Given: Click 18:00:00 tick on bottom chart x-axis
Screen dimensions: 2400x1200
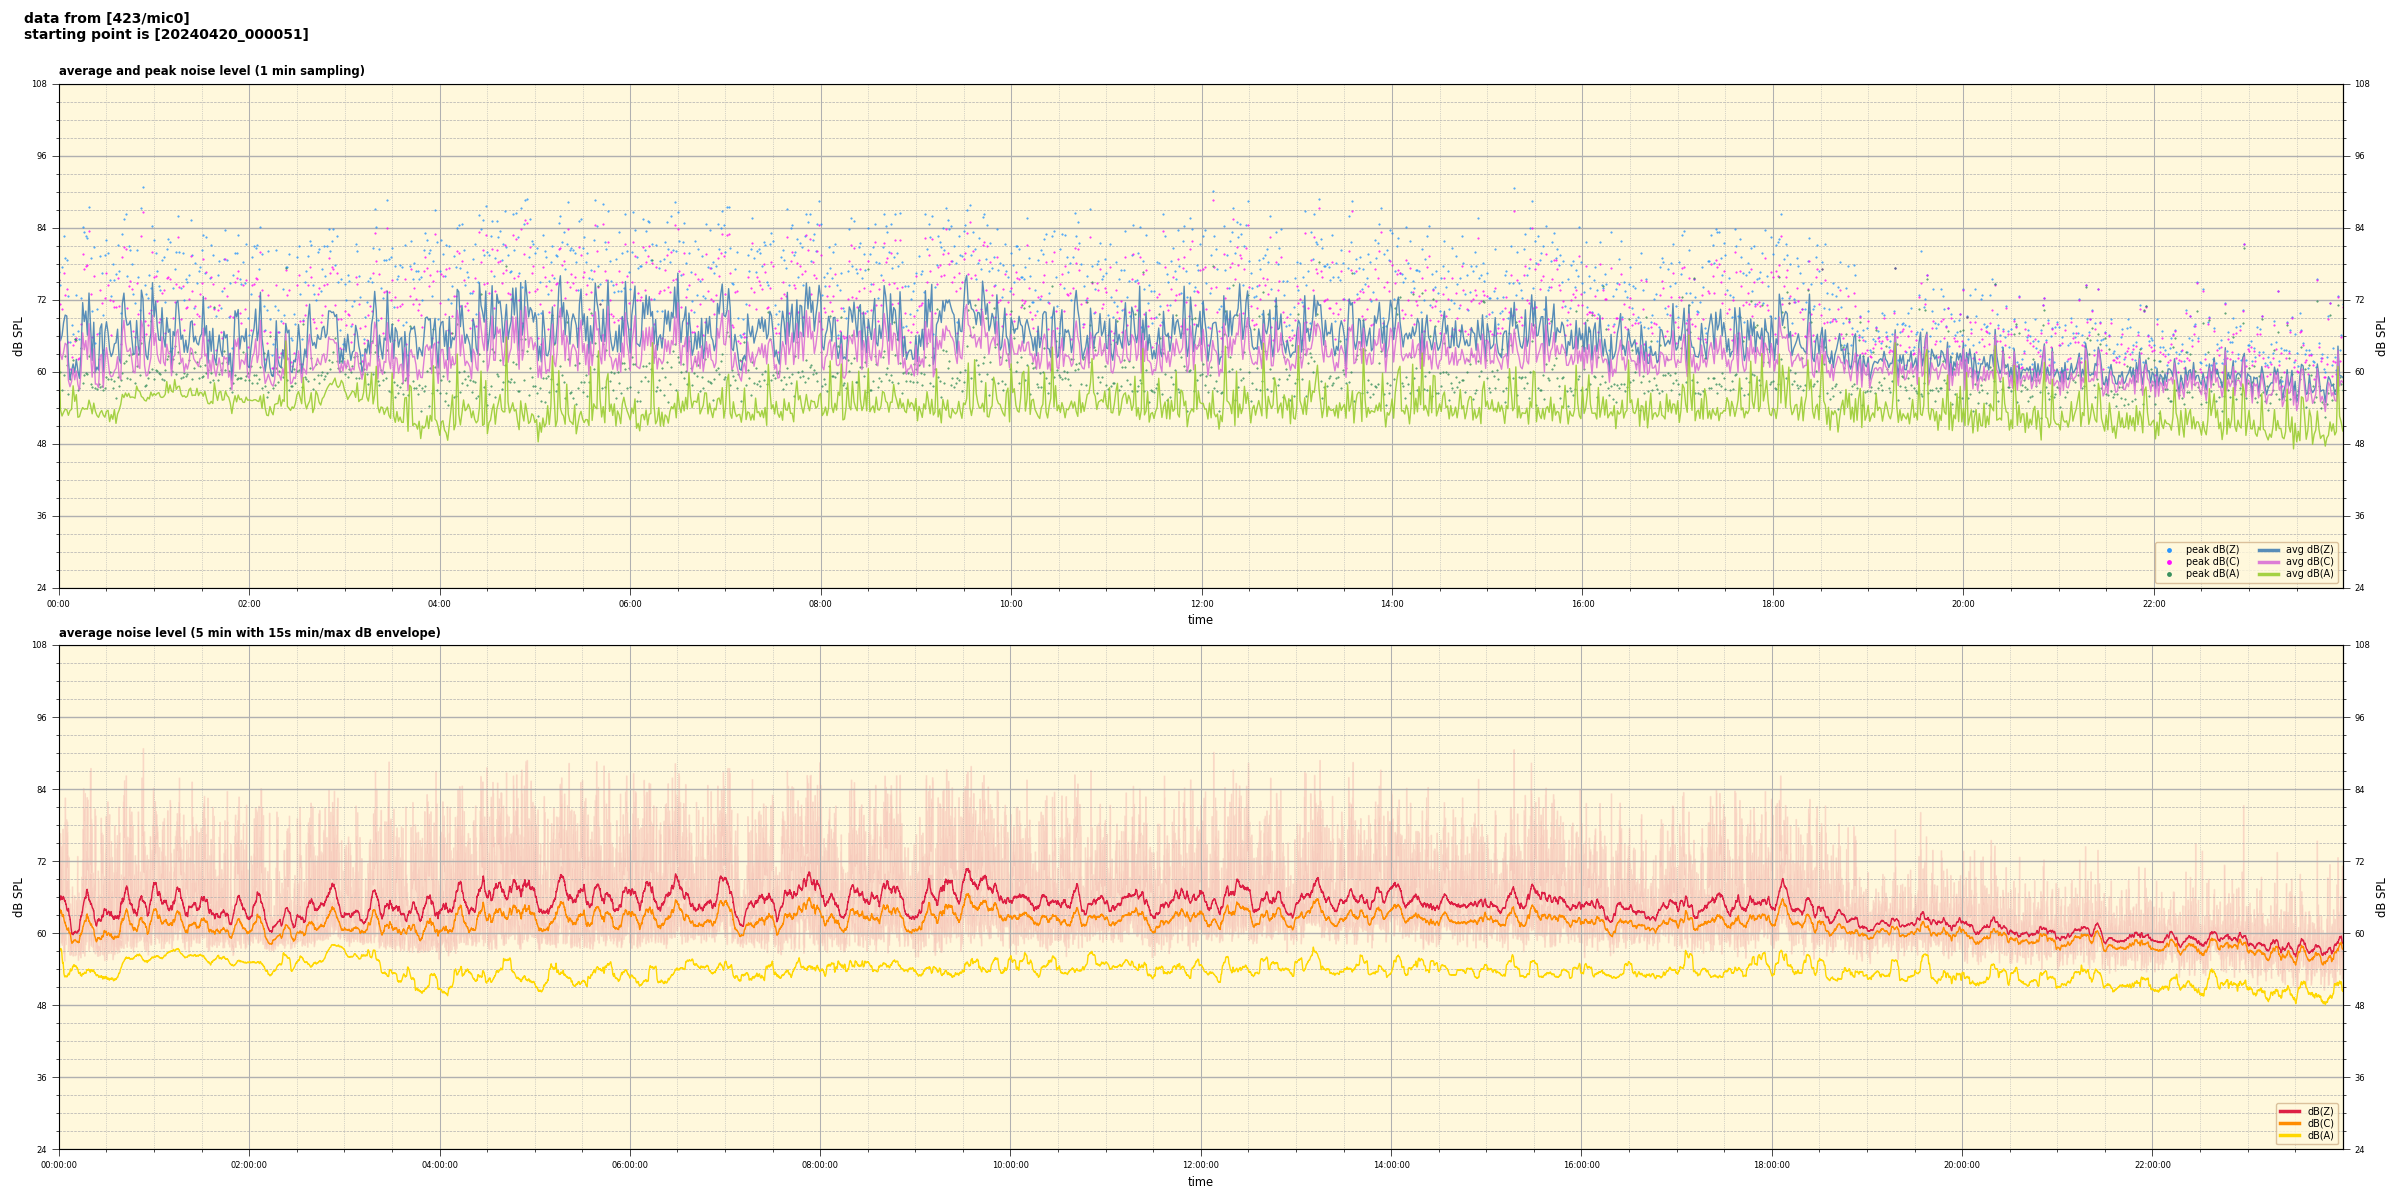Looking at the screenshot, I should 1772,1165.
